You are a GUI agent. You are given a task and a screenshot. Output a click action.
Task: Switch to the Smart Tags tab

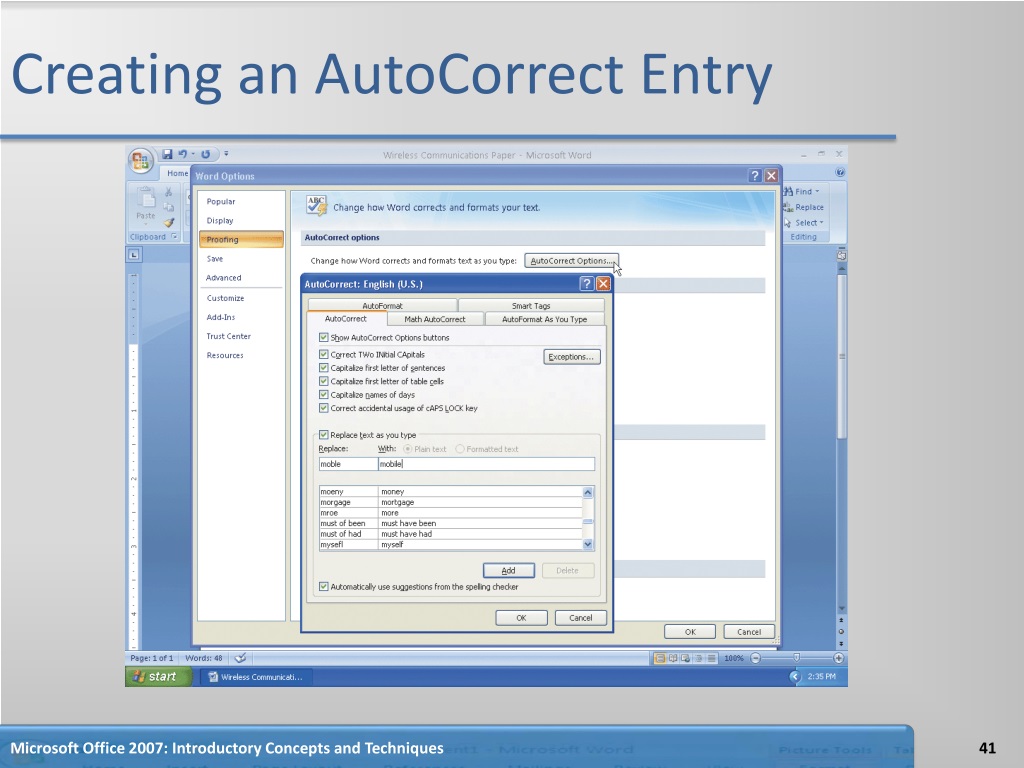pos(531,305)
